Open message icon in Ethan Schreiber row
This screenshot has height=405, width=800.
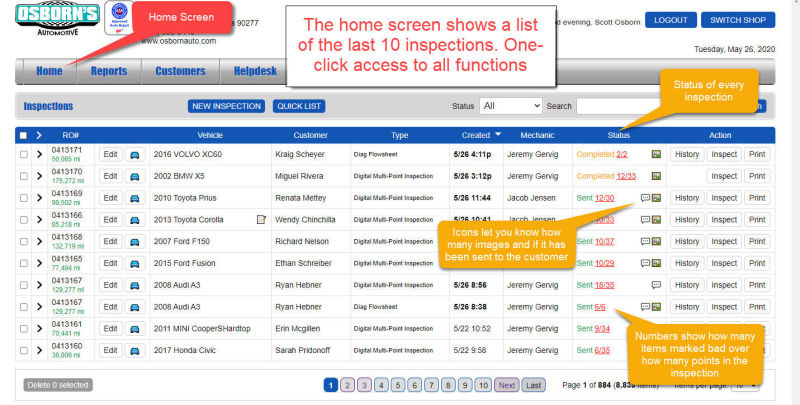[645, 263]
